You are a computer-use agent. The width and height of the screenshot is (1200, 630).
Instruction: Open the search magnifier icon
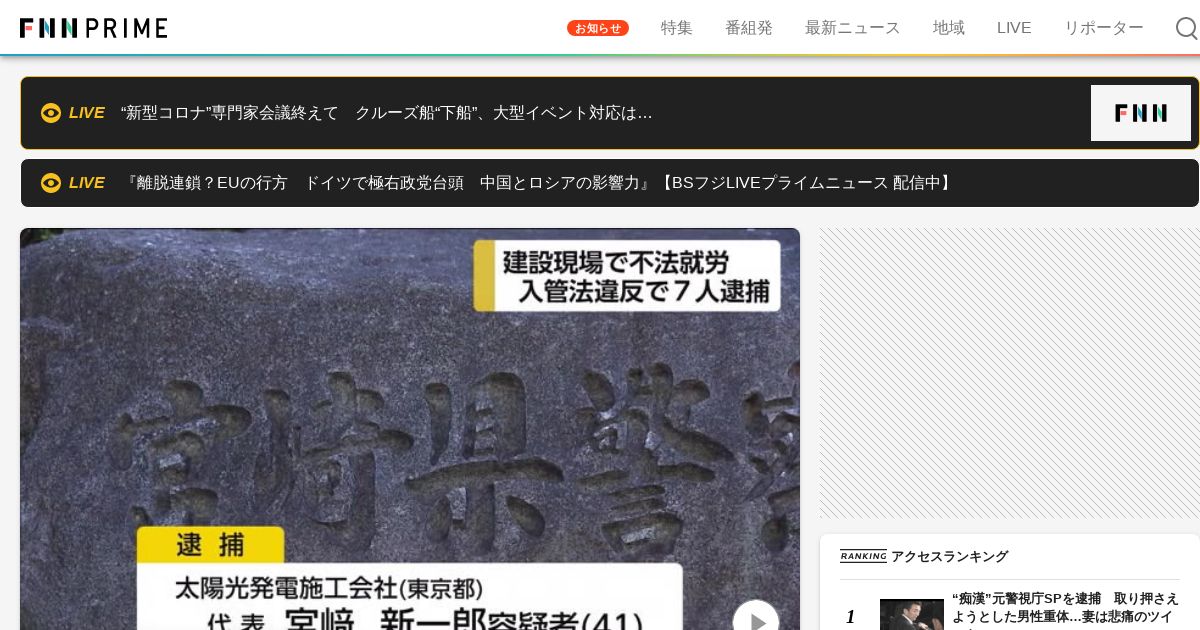1186,28
